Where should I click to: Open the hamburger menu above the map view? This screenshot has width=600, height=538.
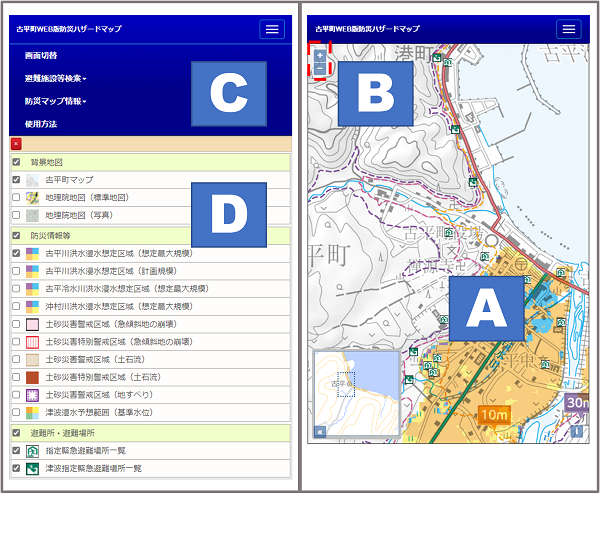pyautogui.click(x=569, y=29)
